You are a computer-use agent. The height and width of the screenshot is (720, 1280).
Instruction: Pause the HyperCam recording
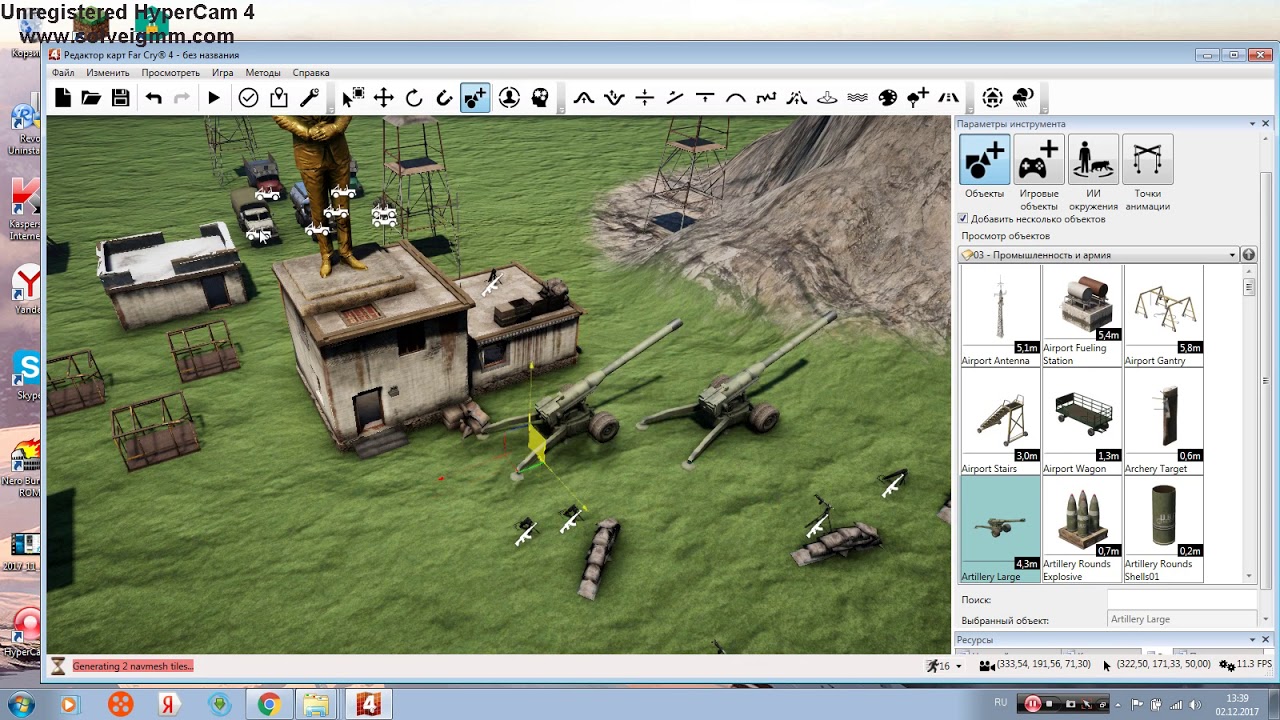click(x=1033, y=704)
